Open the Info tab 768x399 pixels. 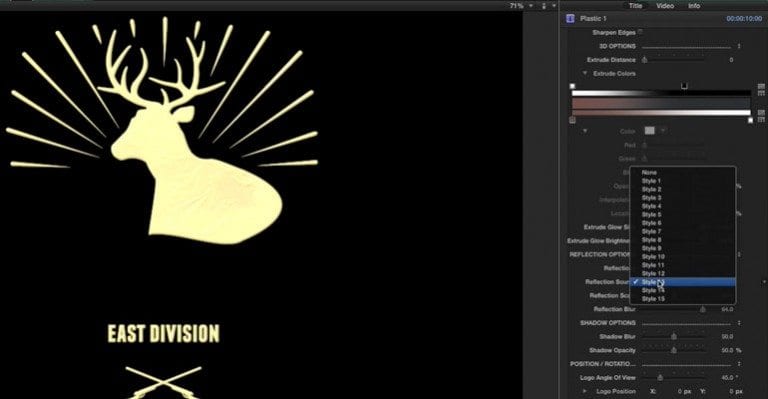[694, 6]
